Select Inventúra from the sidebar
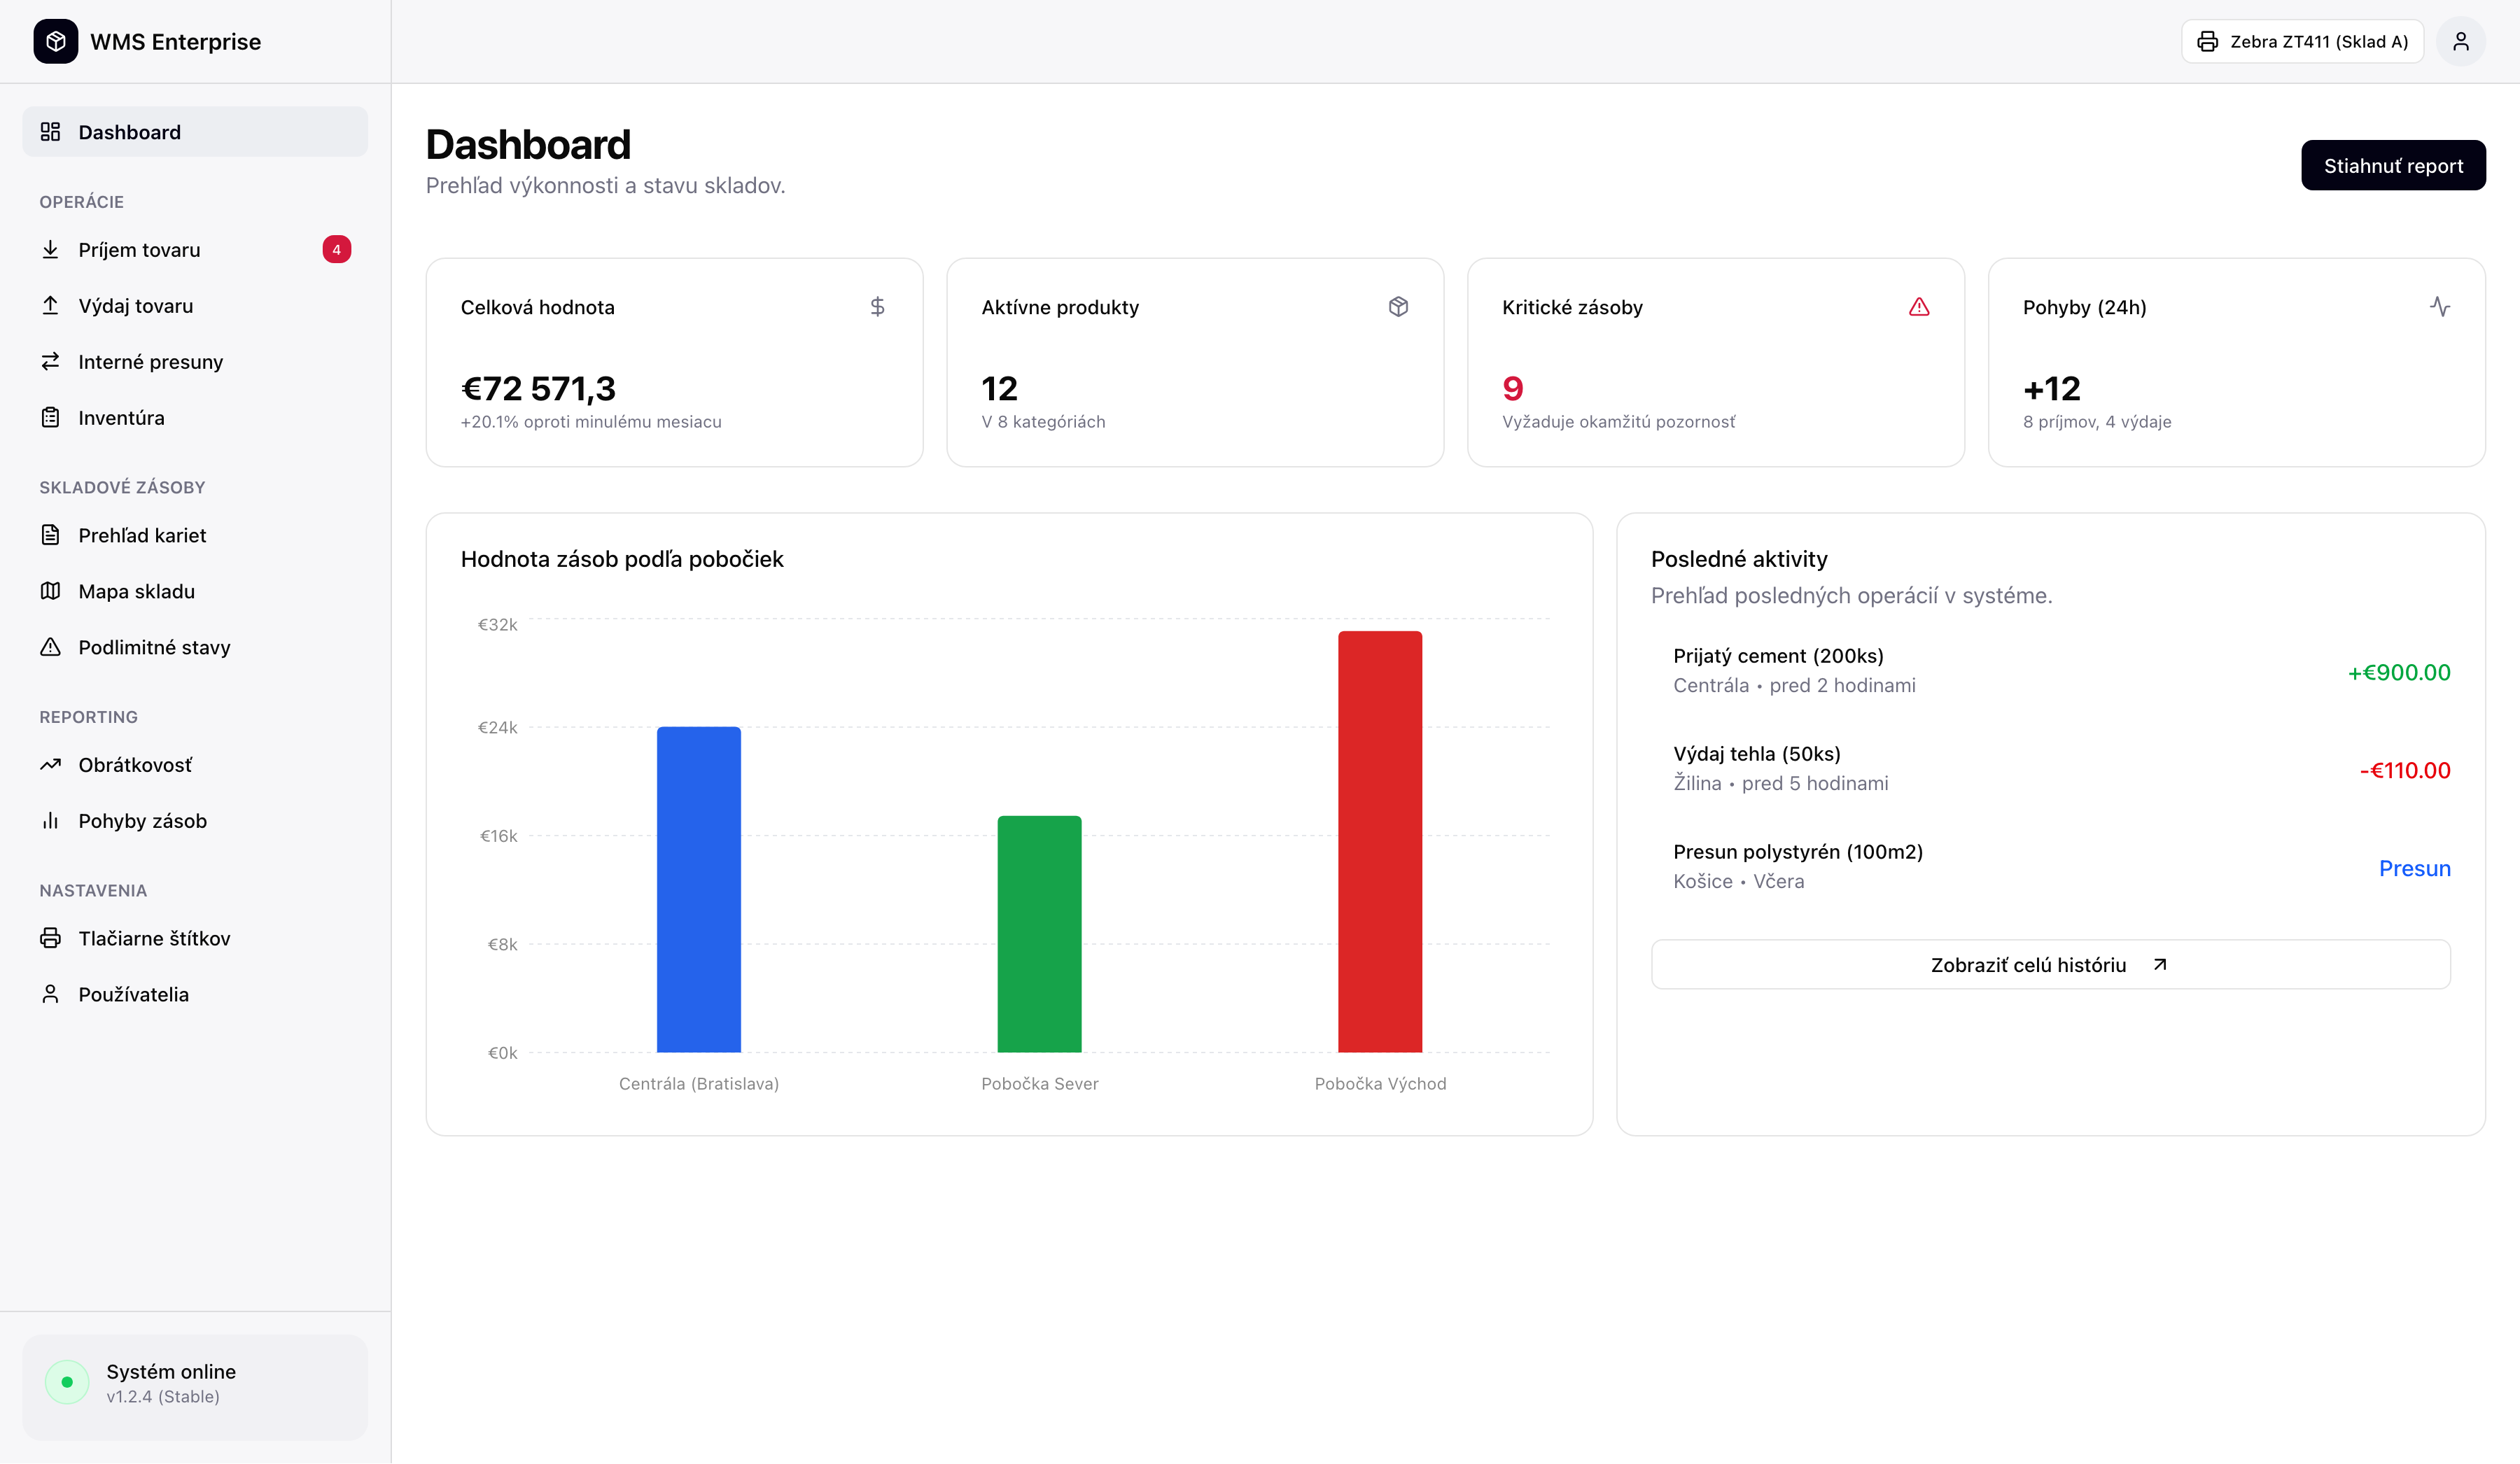Image resolution: width=2520 pixels, height=1464 pixels. point(121,418)
